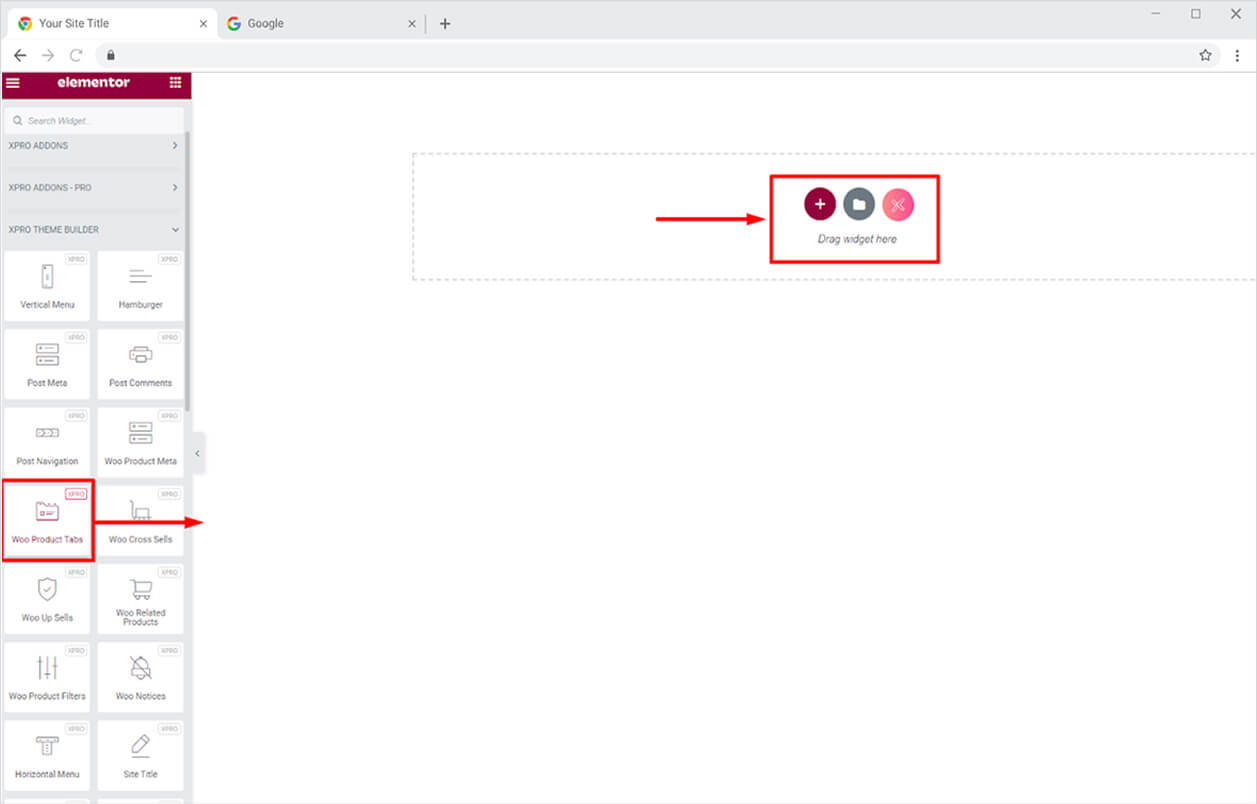Pick the Post Comments widget

(140, 363)
